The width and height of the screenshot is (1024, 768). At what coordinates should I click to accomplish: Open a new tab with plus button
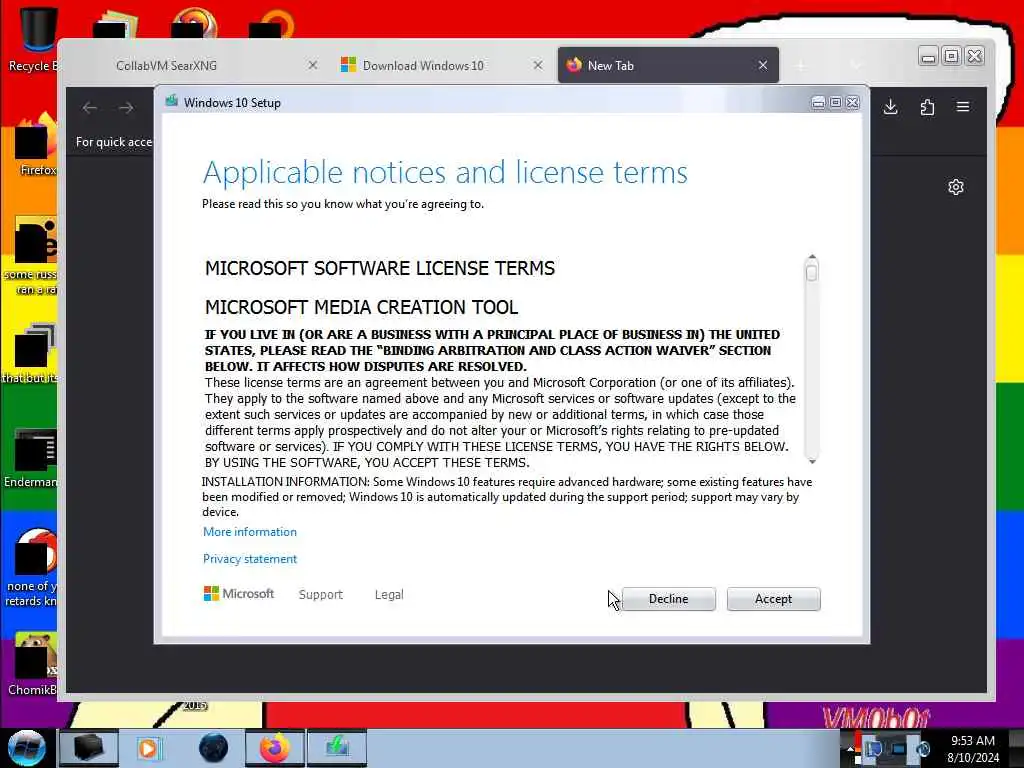pyautogui.click(x=801, y=65)
